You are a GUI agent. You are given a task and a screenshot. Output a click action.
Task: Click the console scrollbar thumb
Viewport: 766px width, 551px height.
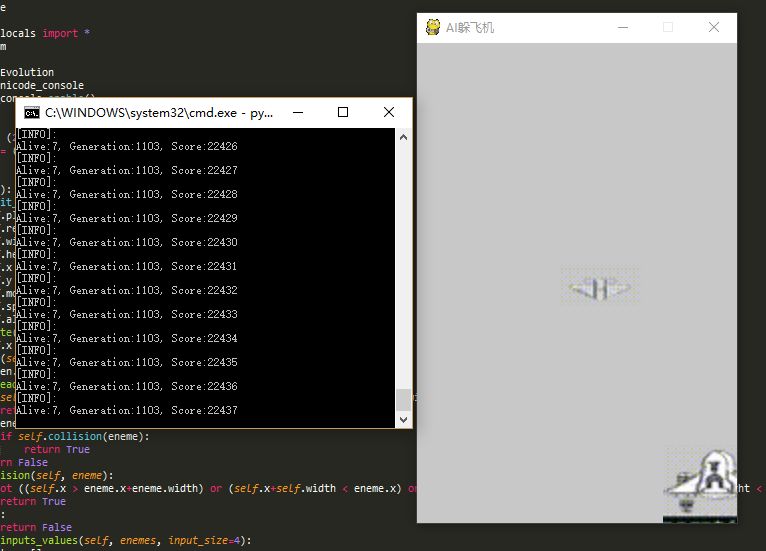(x=404, y=400)
